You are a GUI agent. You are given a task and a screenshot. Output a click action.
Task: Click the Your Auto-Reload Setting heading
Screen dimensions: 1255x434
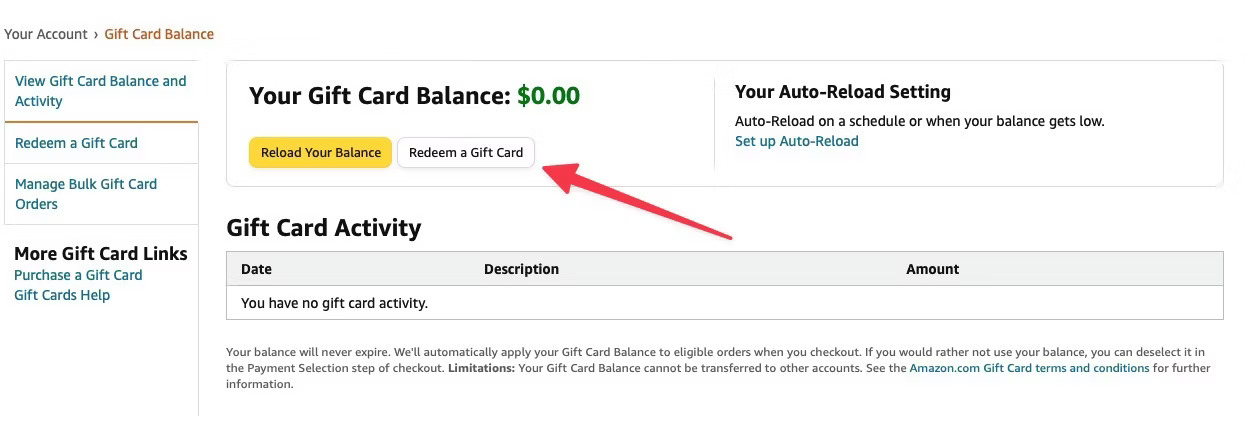(843, 92)
